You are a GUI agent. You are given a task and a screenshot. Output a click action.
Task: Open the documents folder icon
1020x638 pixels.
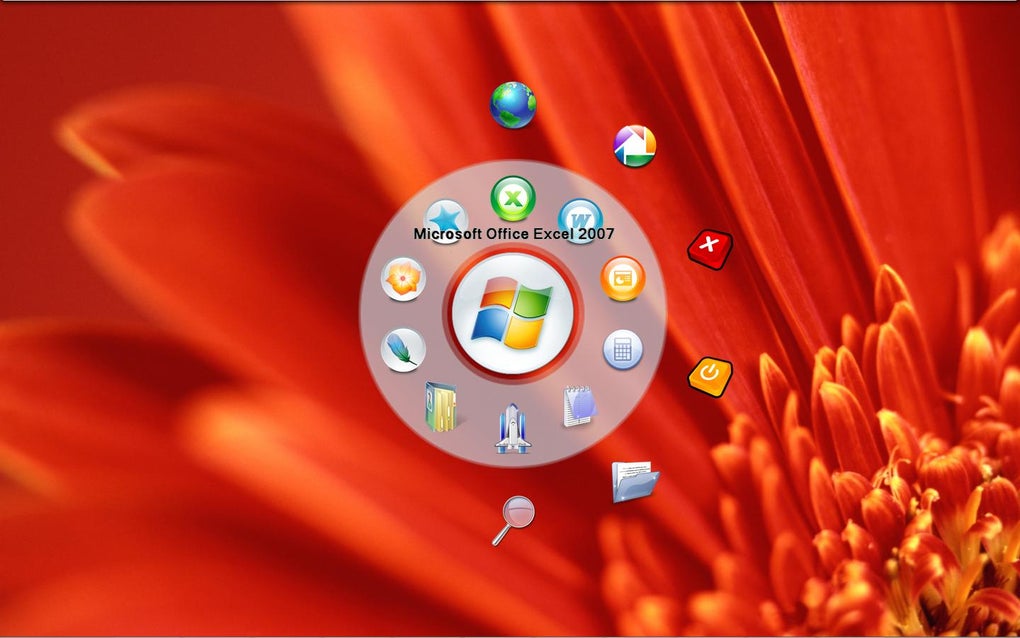click(635, 481)
